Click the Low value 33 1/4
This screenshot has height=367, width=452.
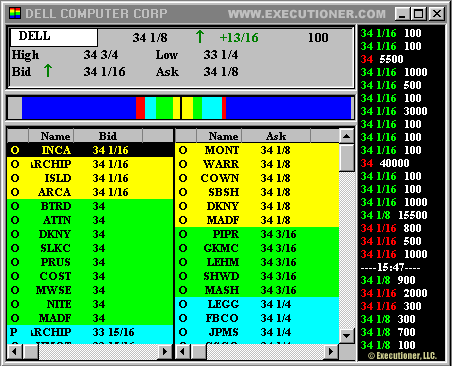(x=221, y=55)
